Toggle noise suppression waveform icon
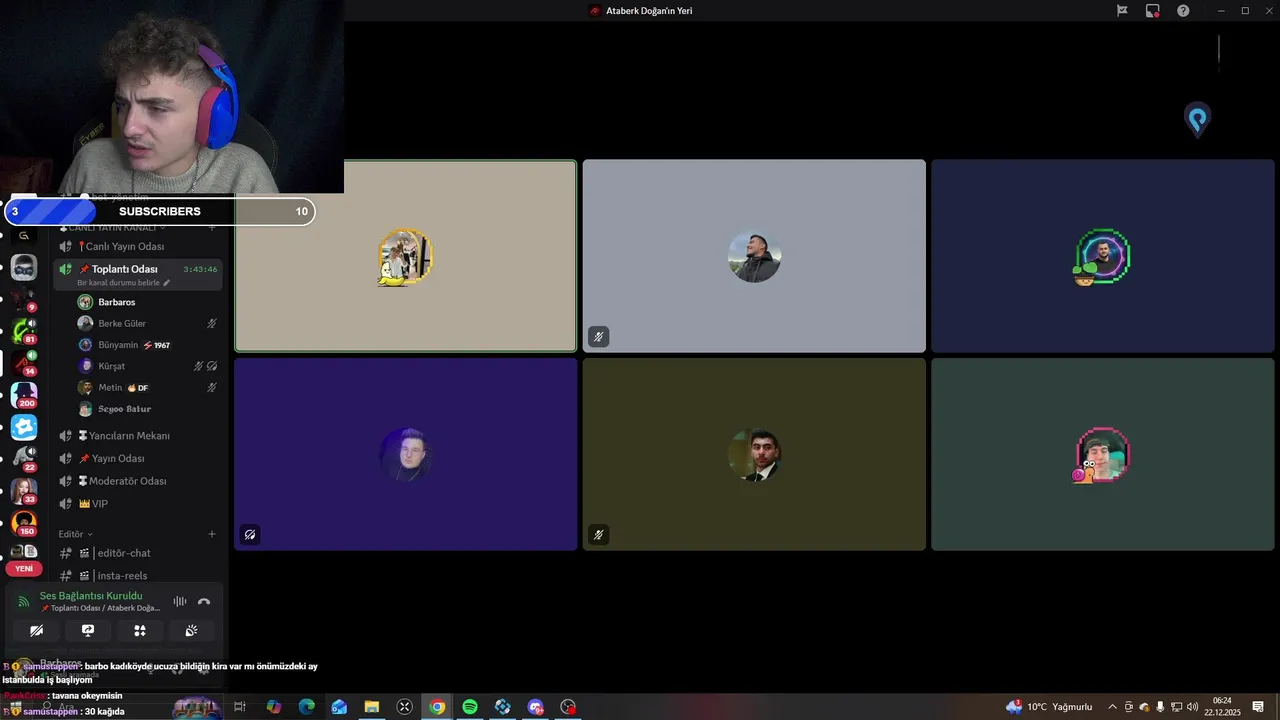Viewport: 1280px width, 720px height. (x=180, y=601)
